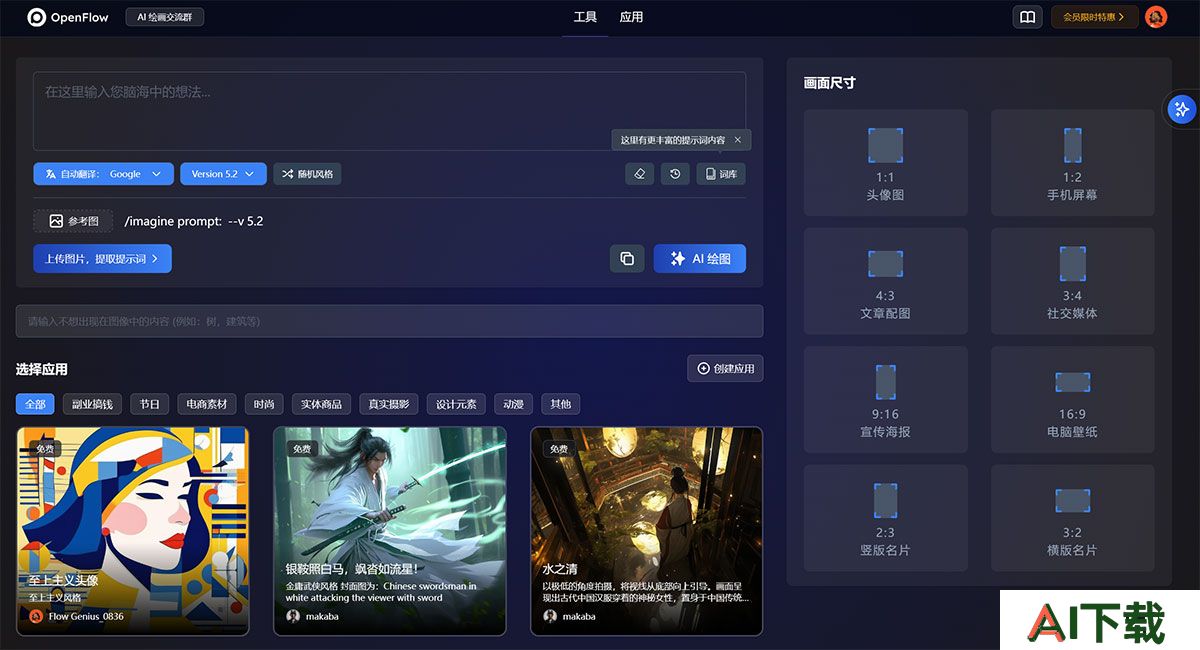Open Version 5.2 dropdown
Viewport: 1200px width, 650px height.
click(223, 174)
